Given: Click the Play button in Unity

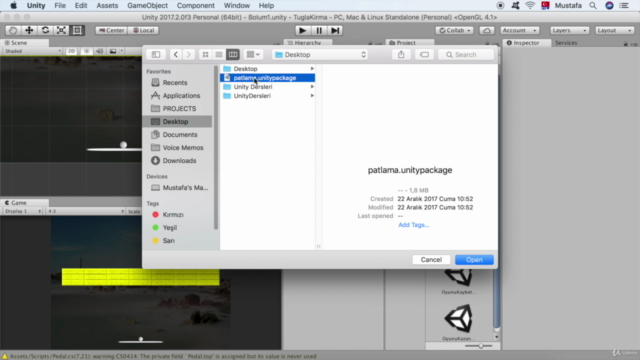Looking at the screenshot, I should click(302, 31).
